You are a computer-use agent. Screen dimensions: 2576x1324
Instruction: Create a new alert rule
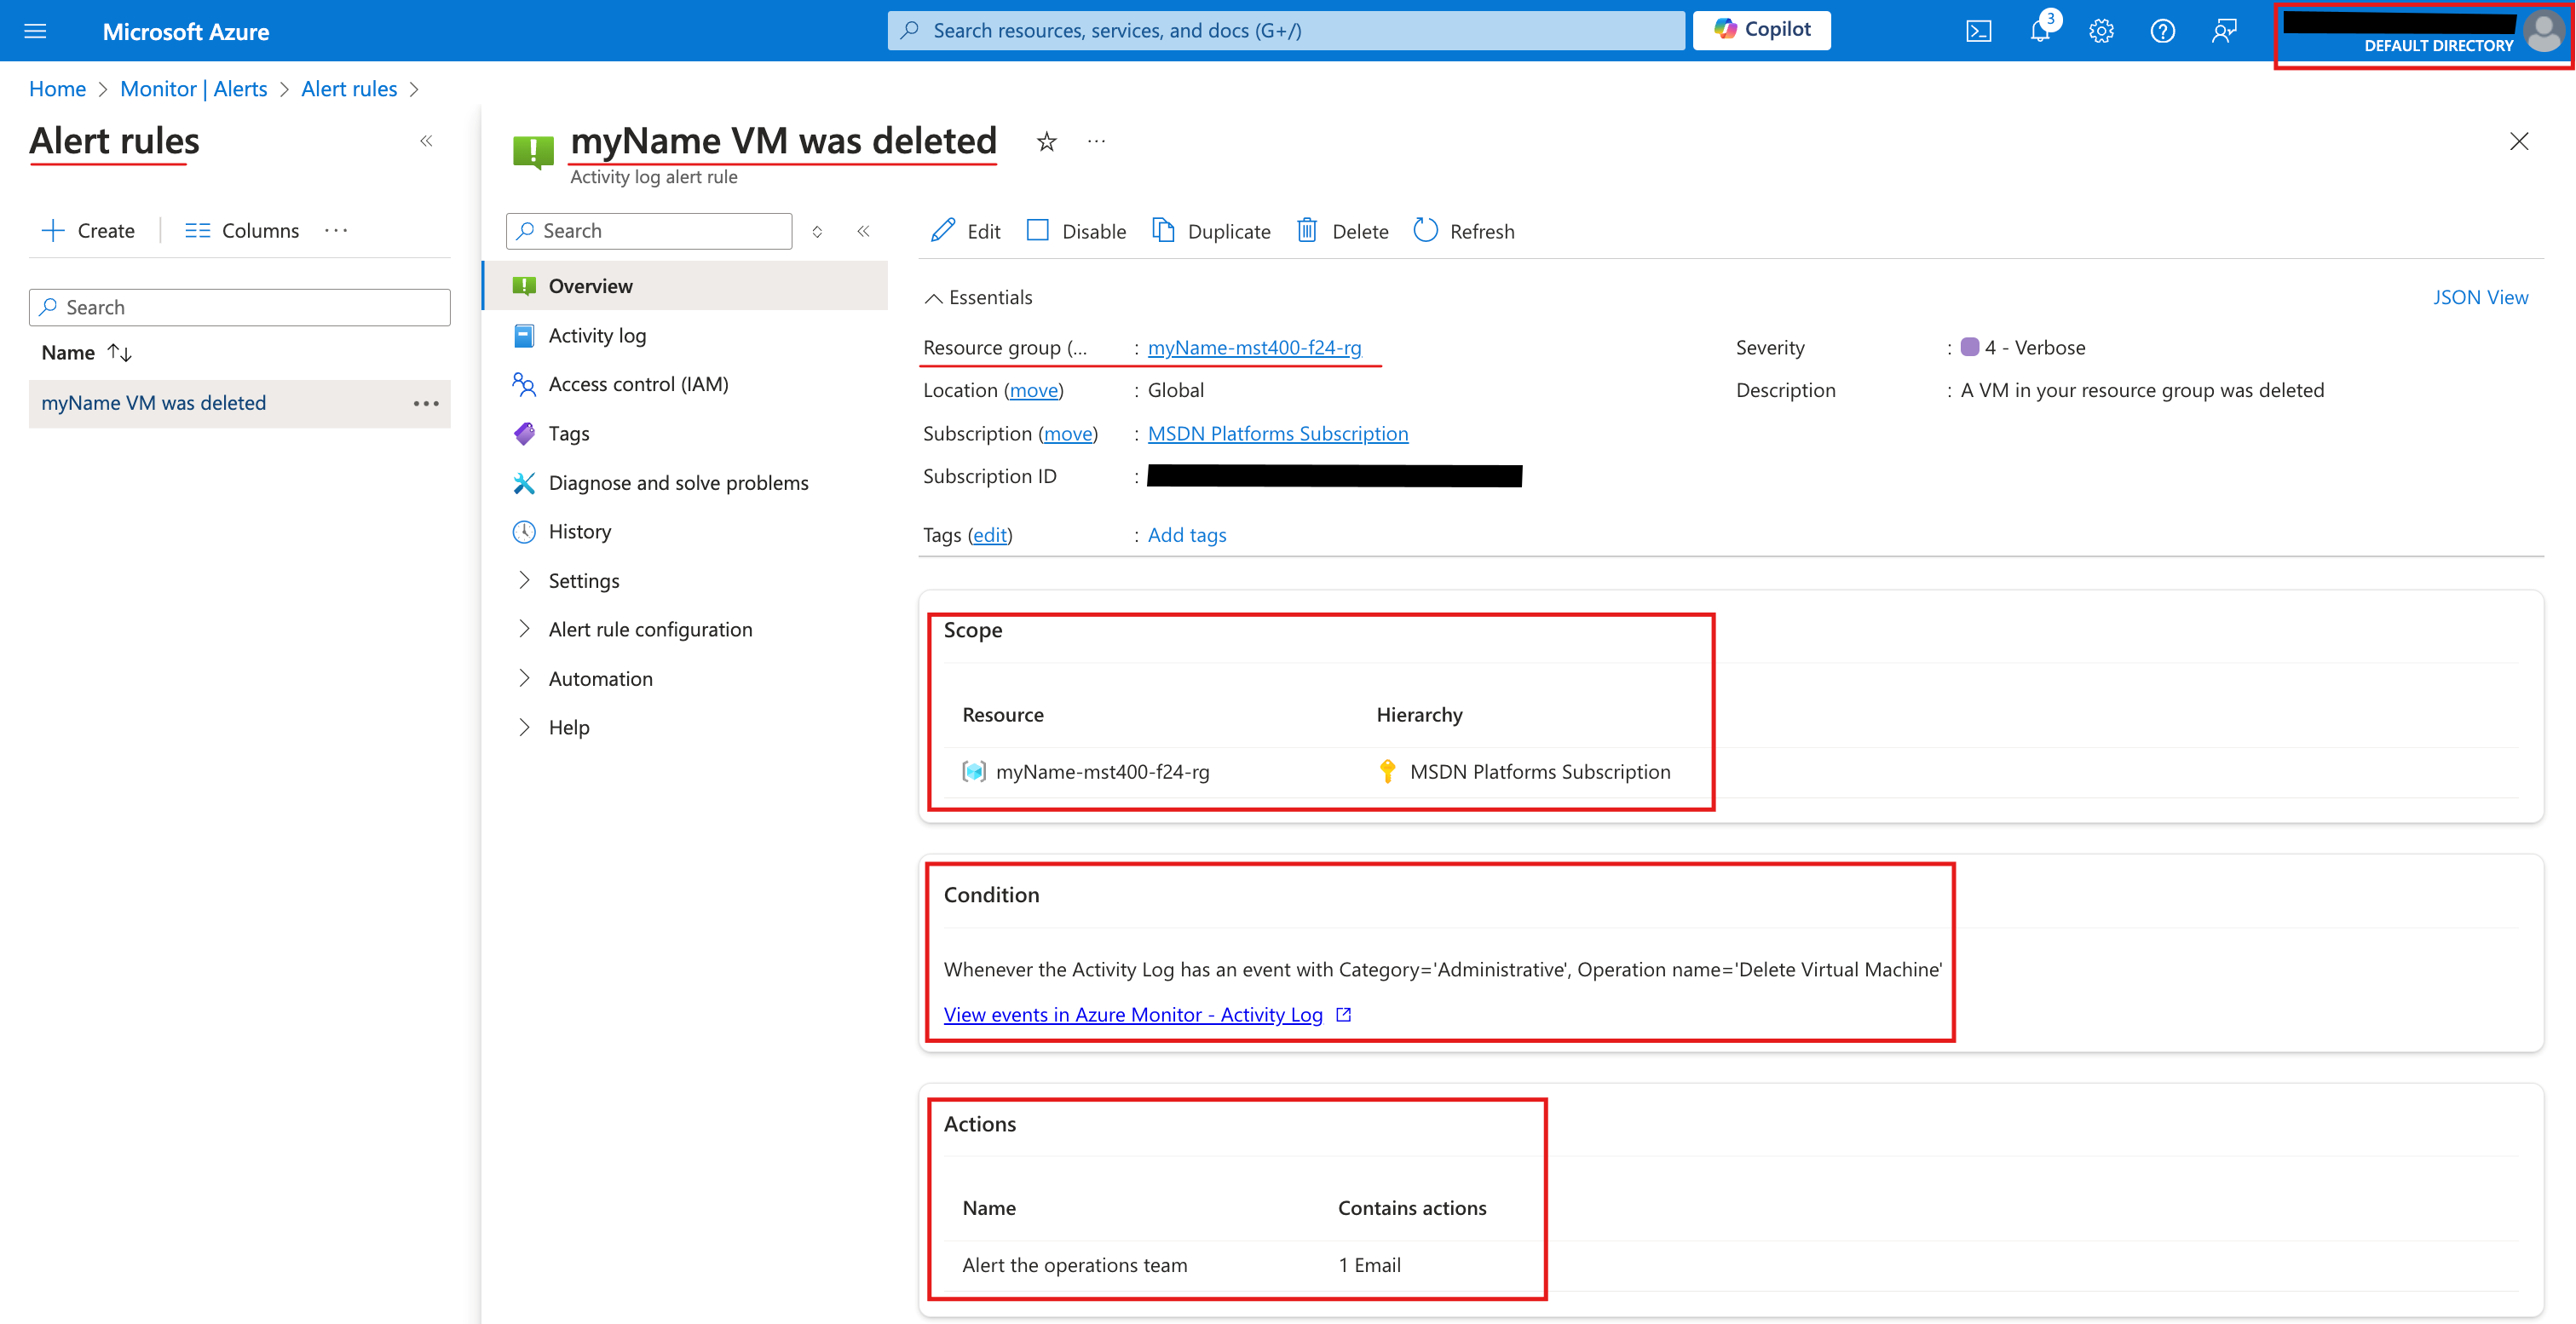click(x=88, y=230)
